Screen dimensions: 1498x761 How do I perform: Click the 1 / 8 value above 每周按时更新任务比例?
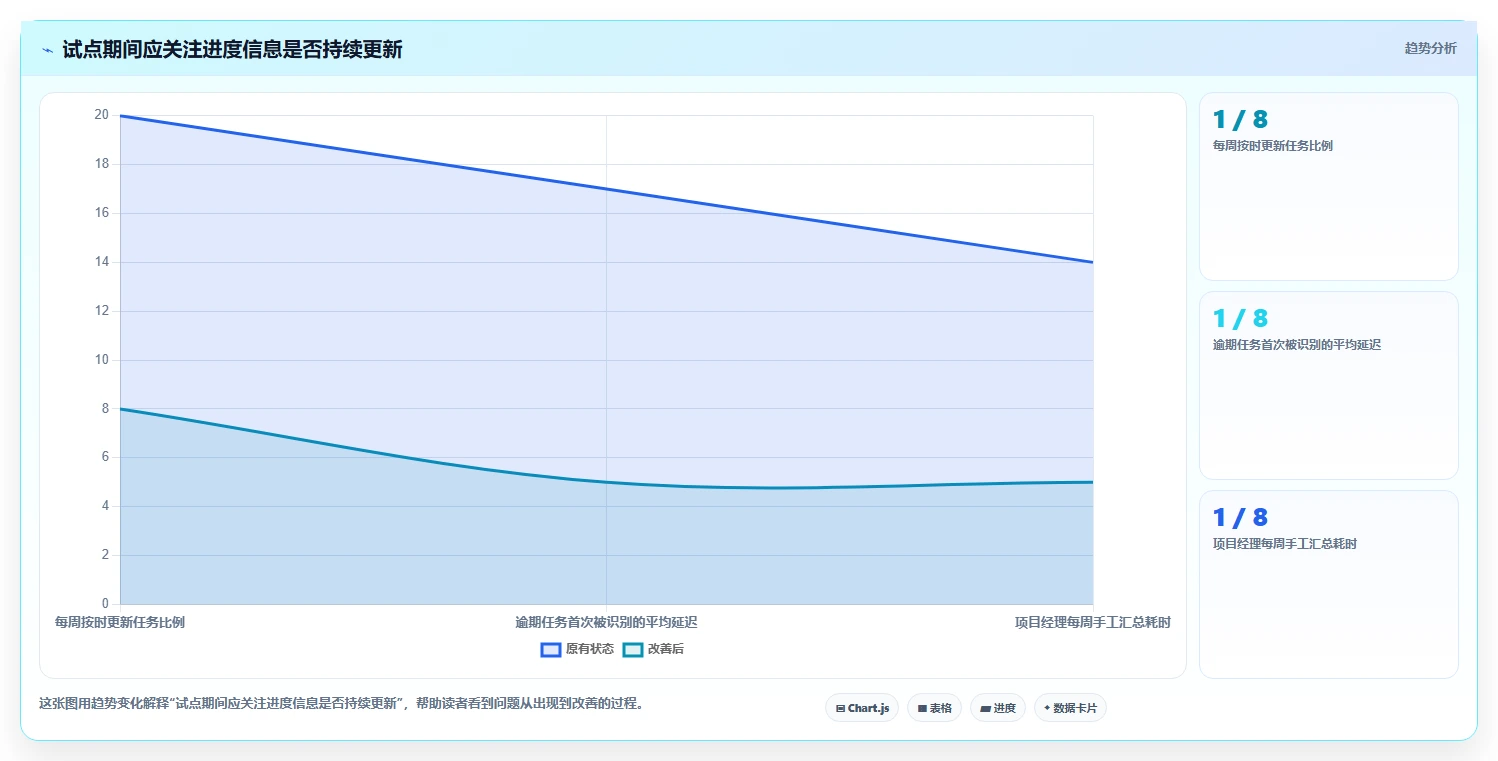click(1240, 120)
